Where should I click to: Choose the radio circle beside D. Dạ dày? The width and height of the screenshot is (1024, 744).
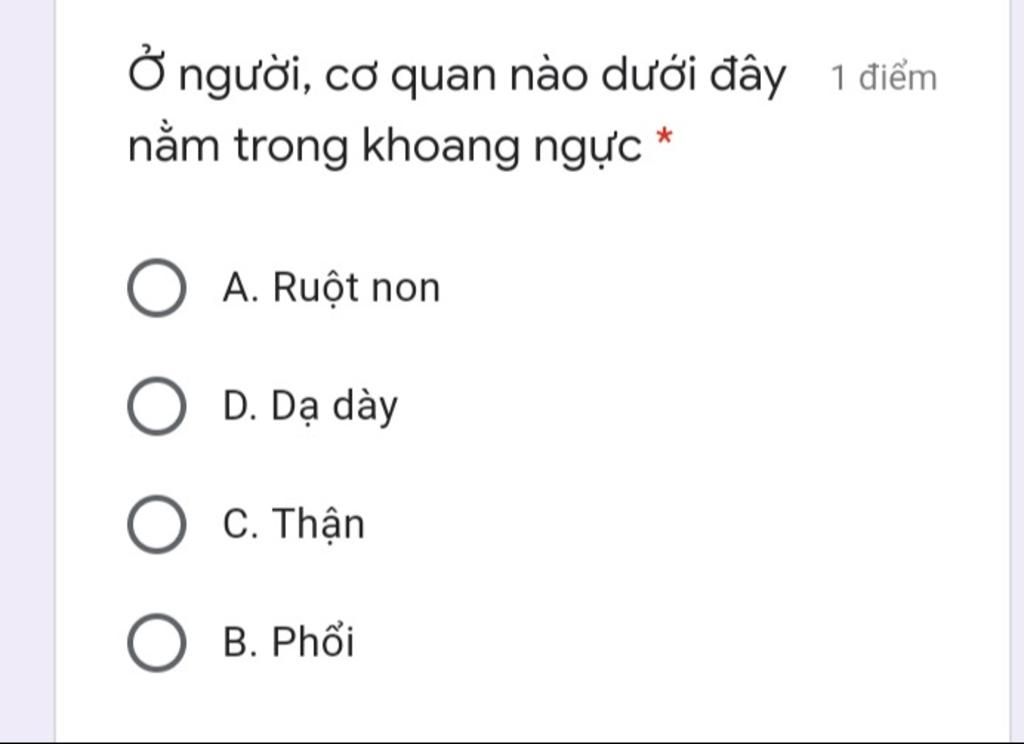[x=157, y=406]
